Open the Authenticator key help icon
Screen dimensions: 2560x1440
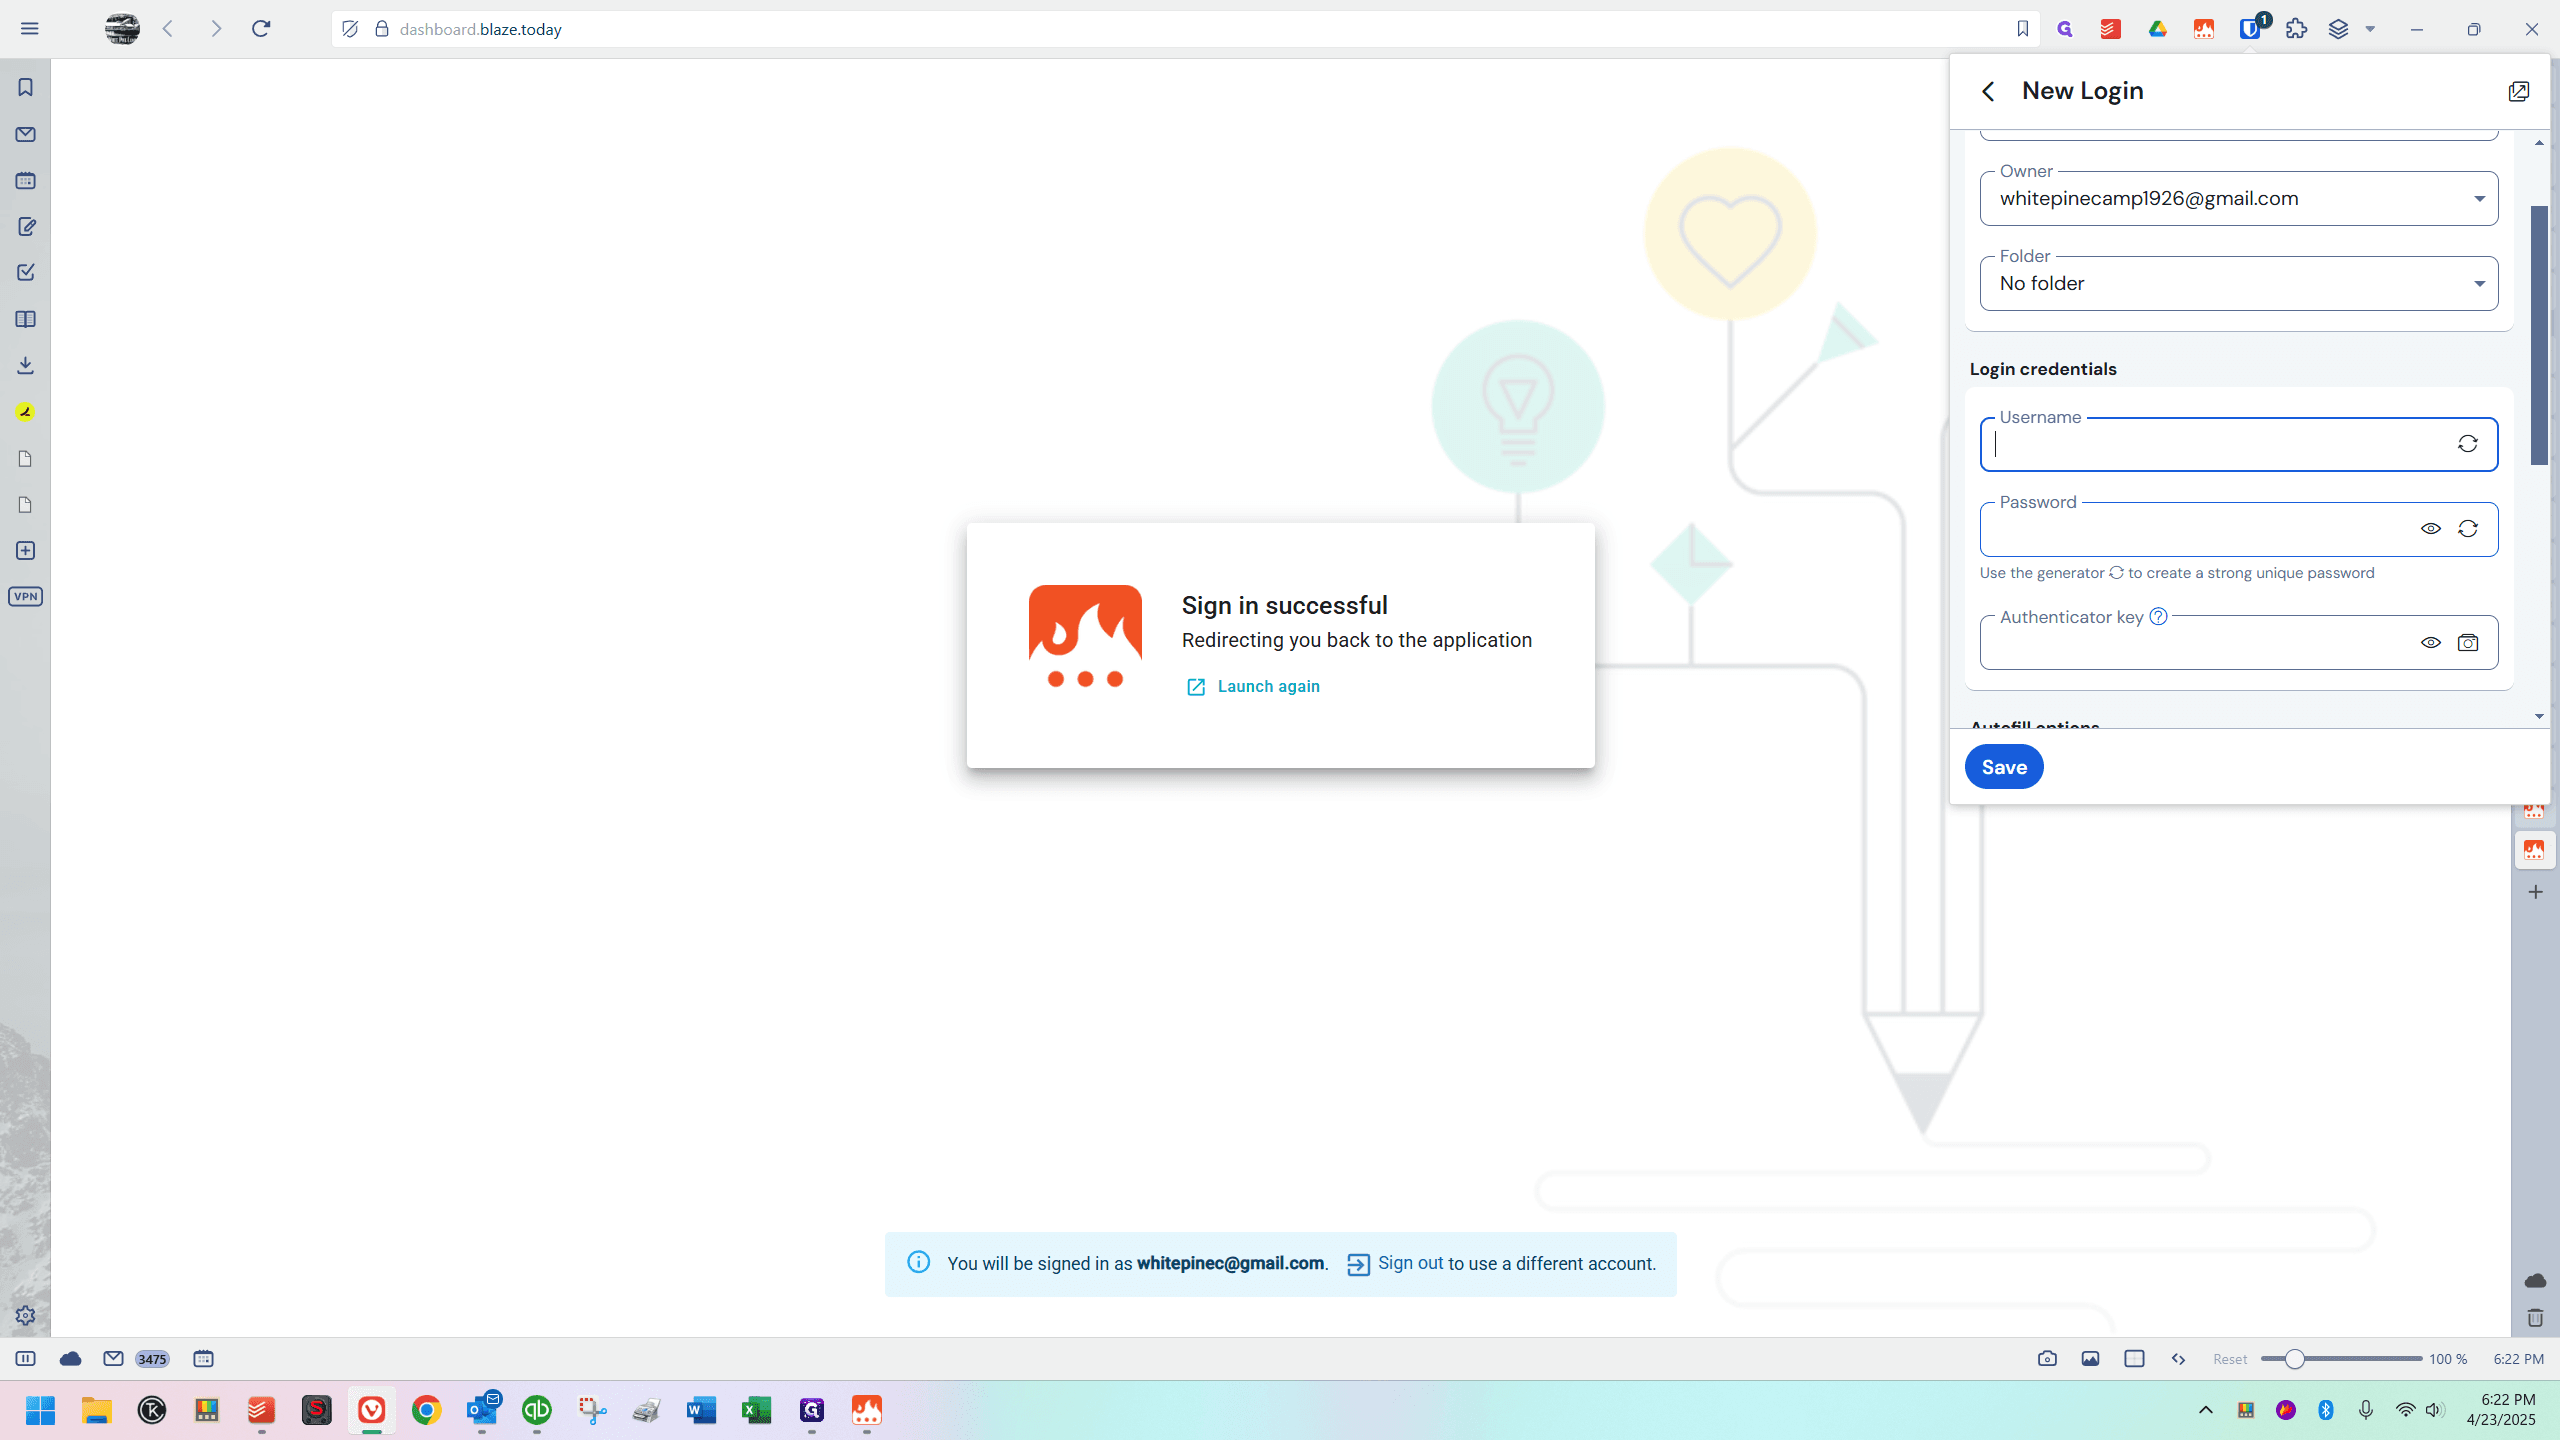pos(2158,617)
